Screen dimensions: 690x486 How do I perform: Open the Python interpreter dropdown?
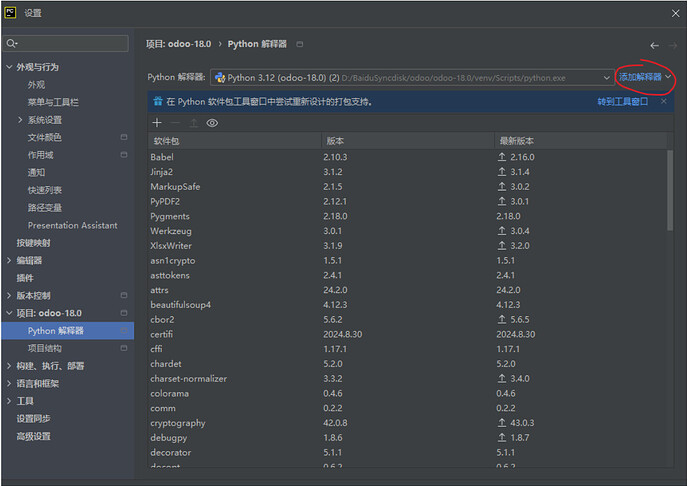coord(412,77)
